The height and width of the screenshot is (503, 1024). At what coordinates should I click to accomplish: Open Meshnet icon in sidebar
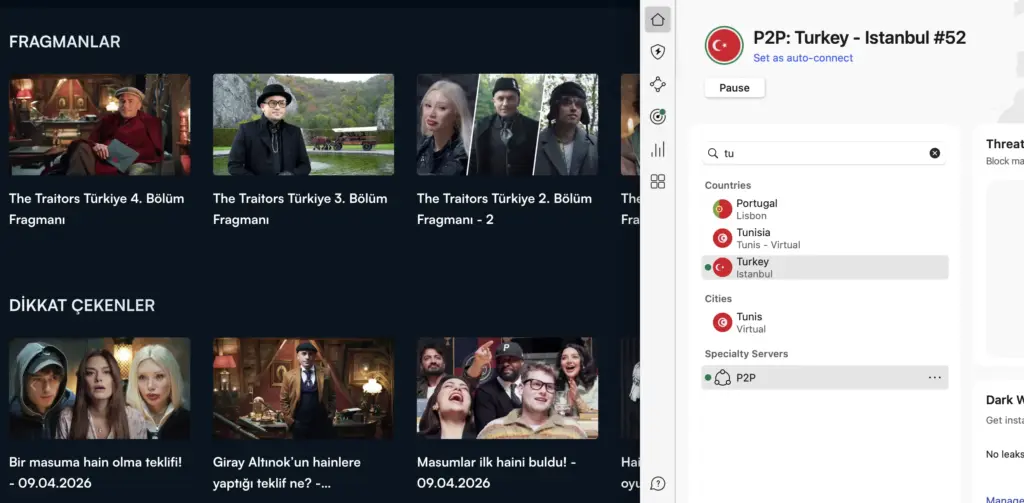click(x=657, y=84)
